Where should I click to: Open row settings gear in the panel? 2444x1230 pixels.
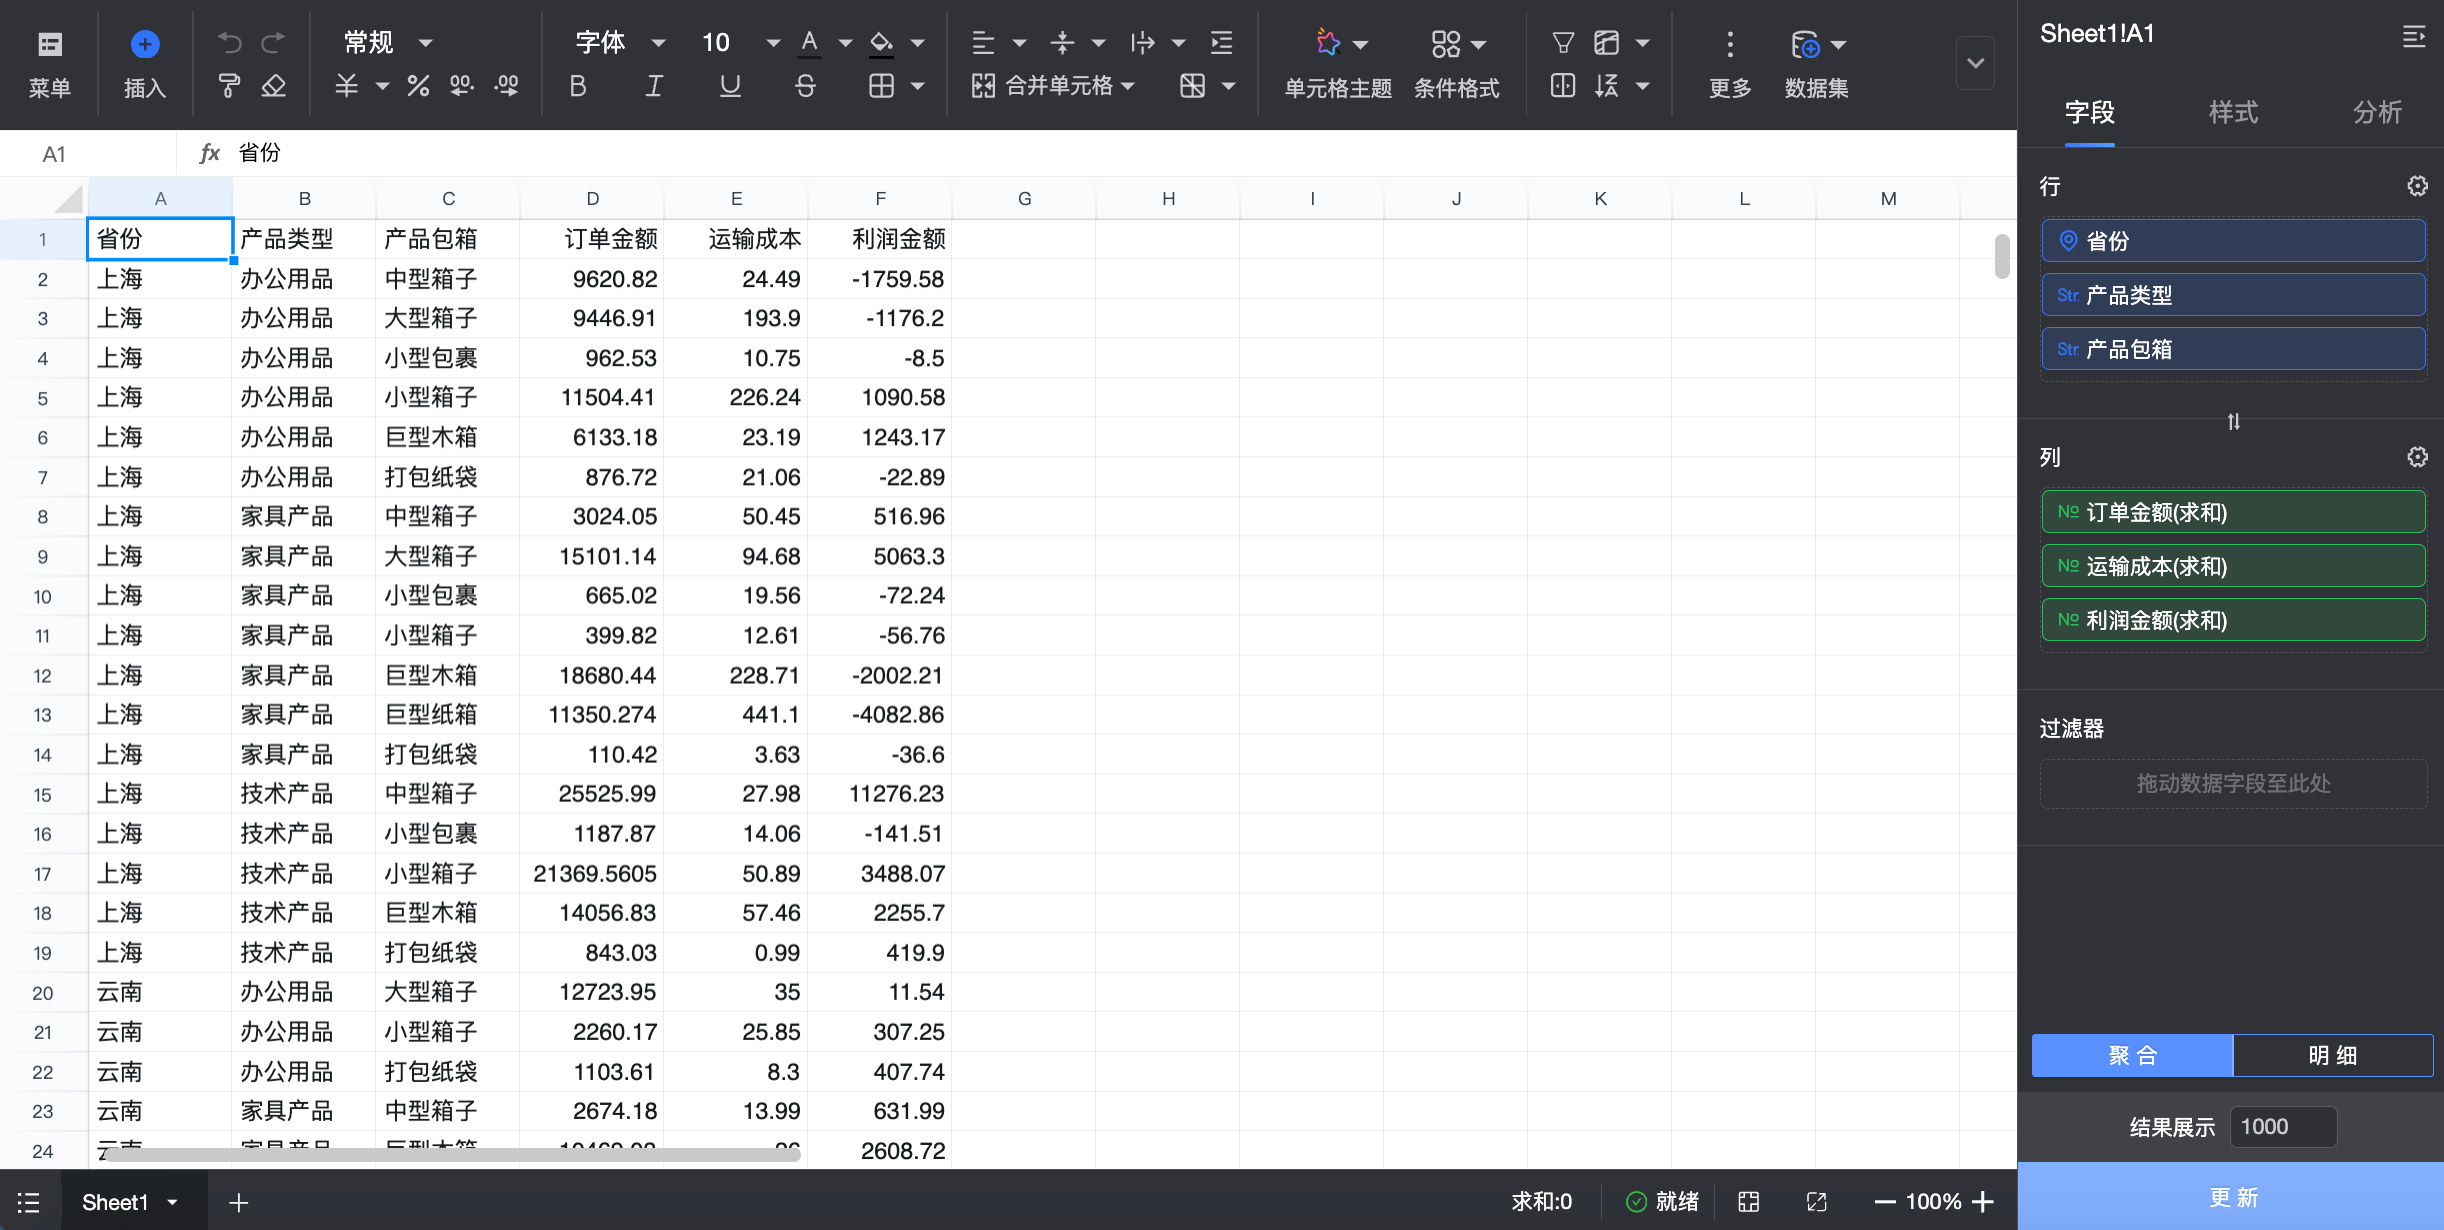tap(2416, 186)
